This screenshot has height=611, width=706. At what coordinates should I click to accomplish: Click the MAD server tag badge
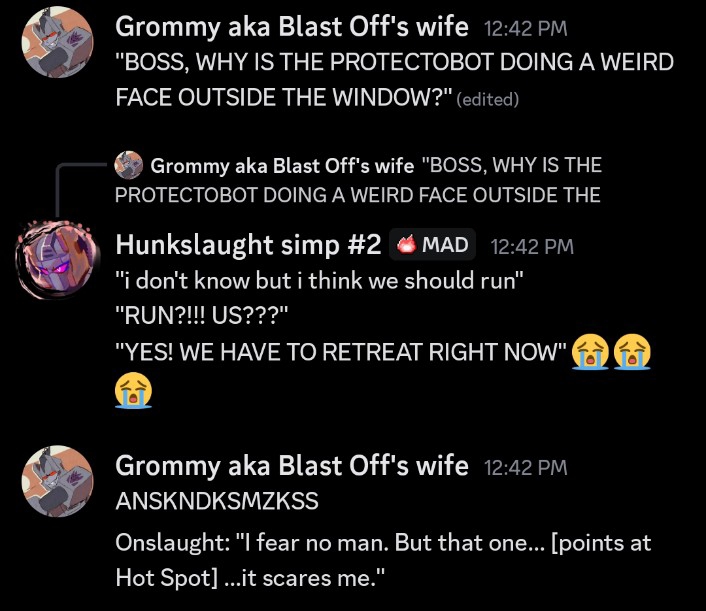(432, 245)
